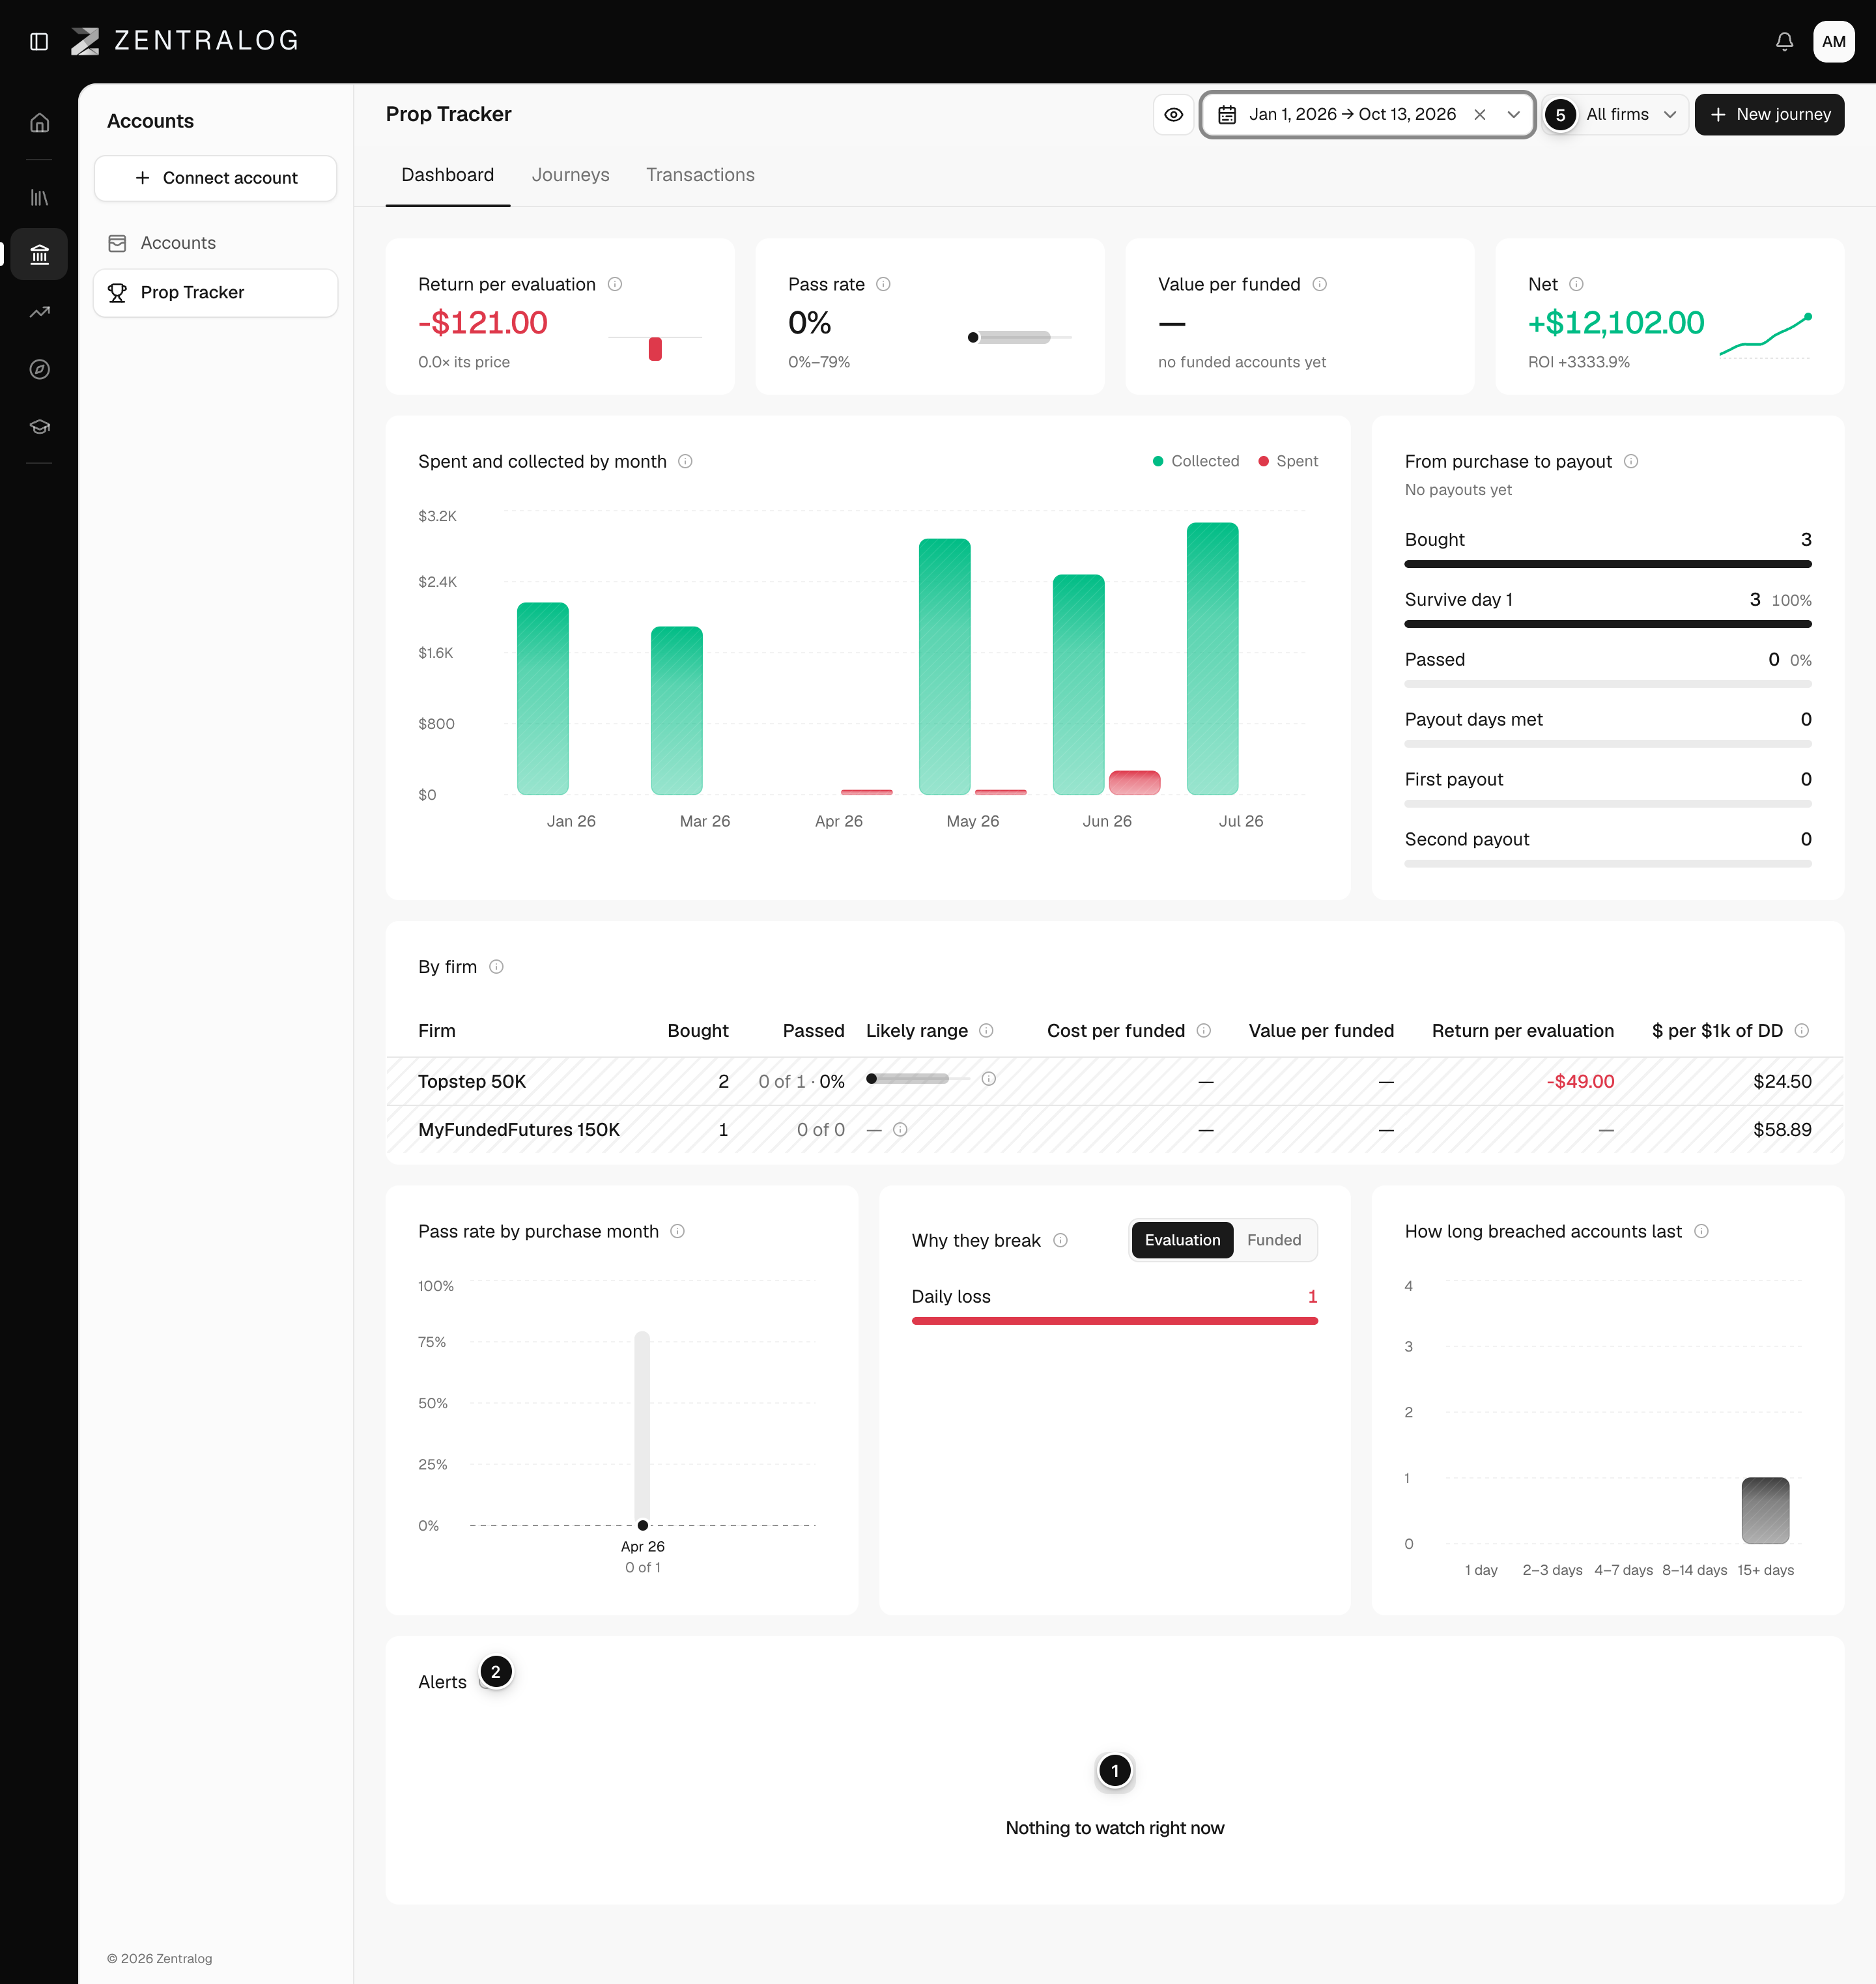The image size is (1876, 1984).
Task: Open Accounts in sidebar
Action: click(x=215, y=243)
